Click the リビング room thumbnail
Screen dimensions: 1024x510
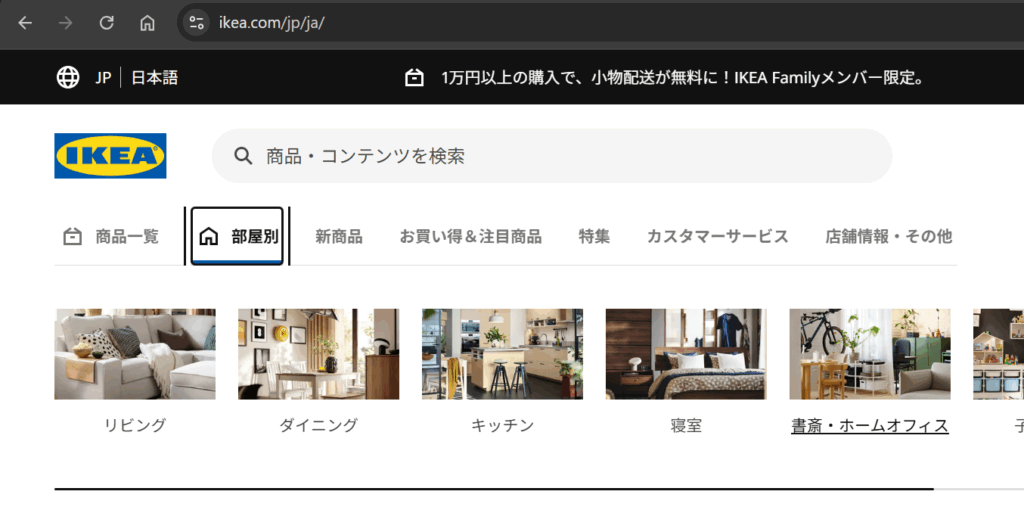tap(135, 354)
